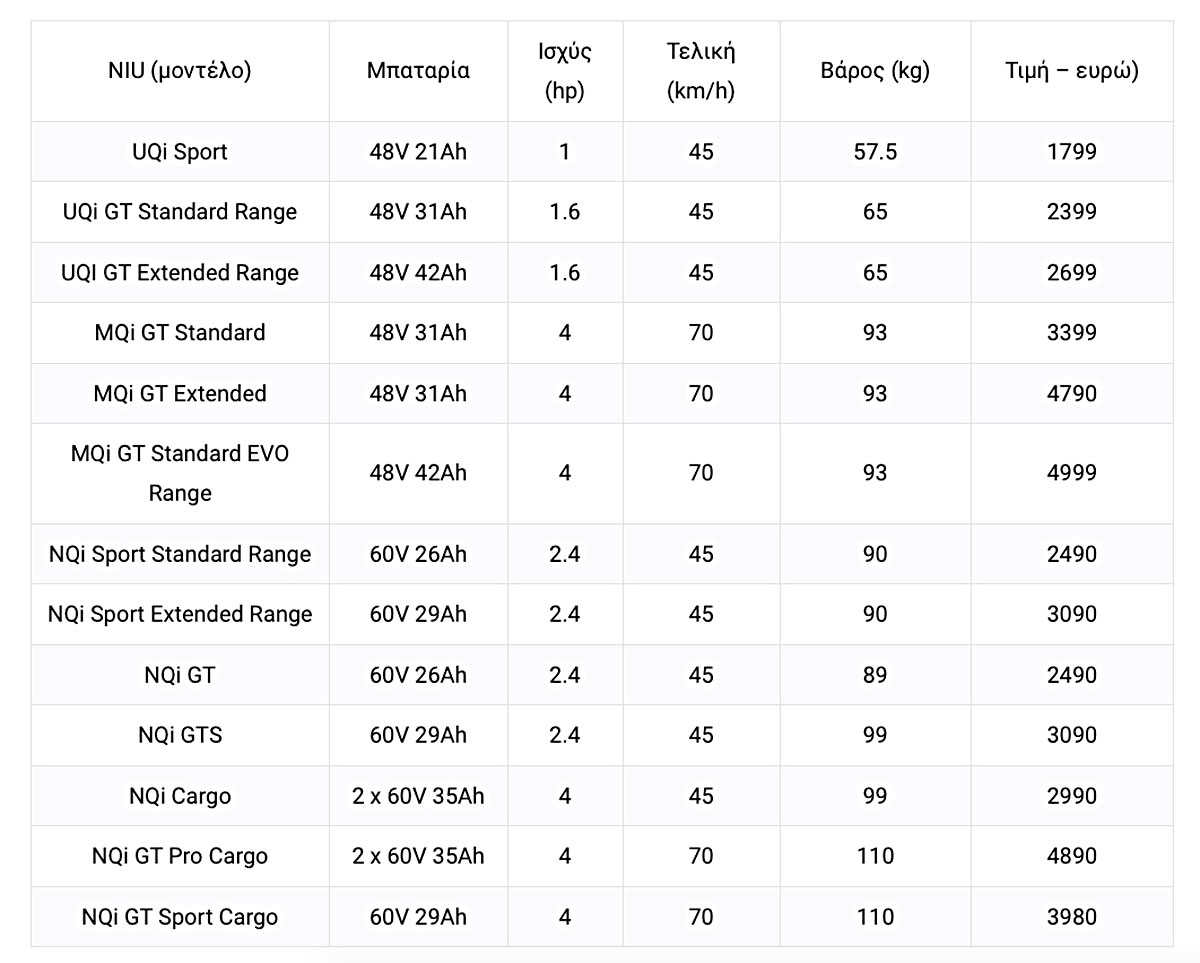Click NQi Sport Standard Range model name
This screenshot has height=963, width=1200.
click(x=180, y=554)
